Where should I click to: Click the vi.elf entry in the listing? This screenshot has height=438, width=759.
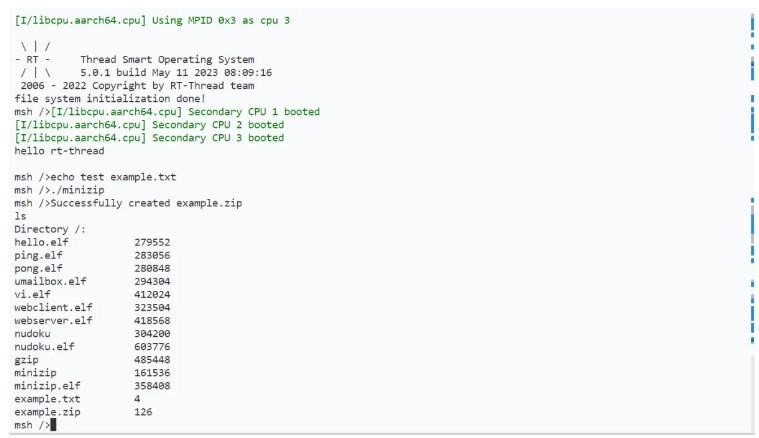tap(32, 294)
